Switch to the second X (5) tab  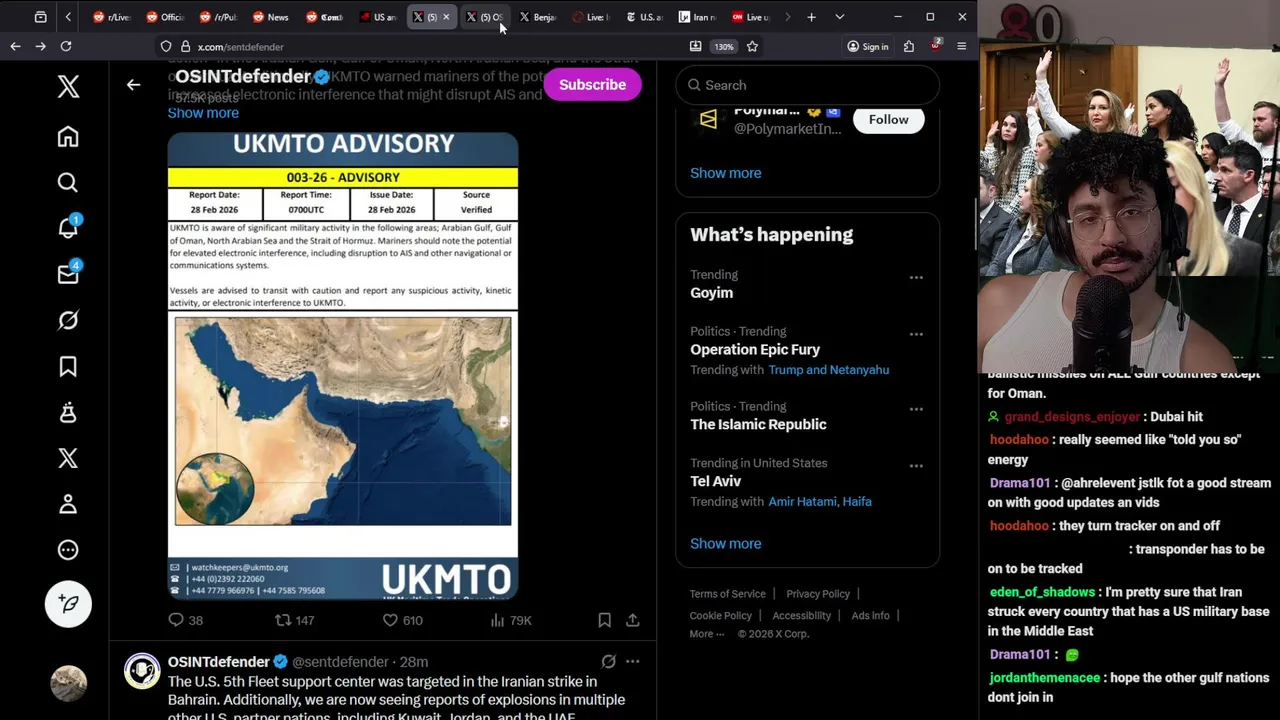coord(484,17)
